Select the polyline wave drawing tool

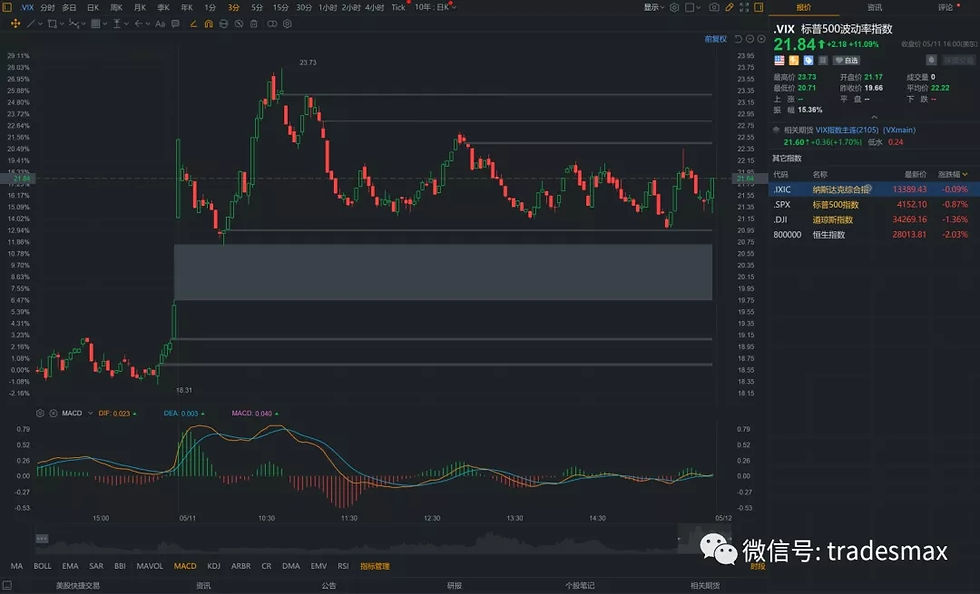[x=73, y=24]
